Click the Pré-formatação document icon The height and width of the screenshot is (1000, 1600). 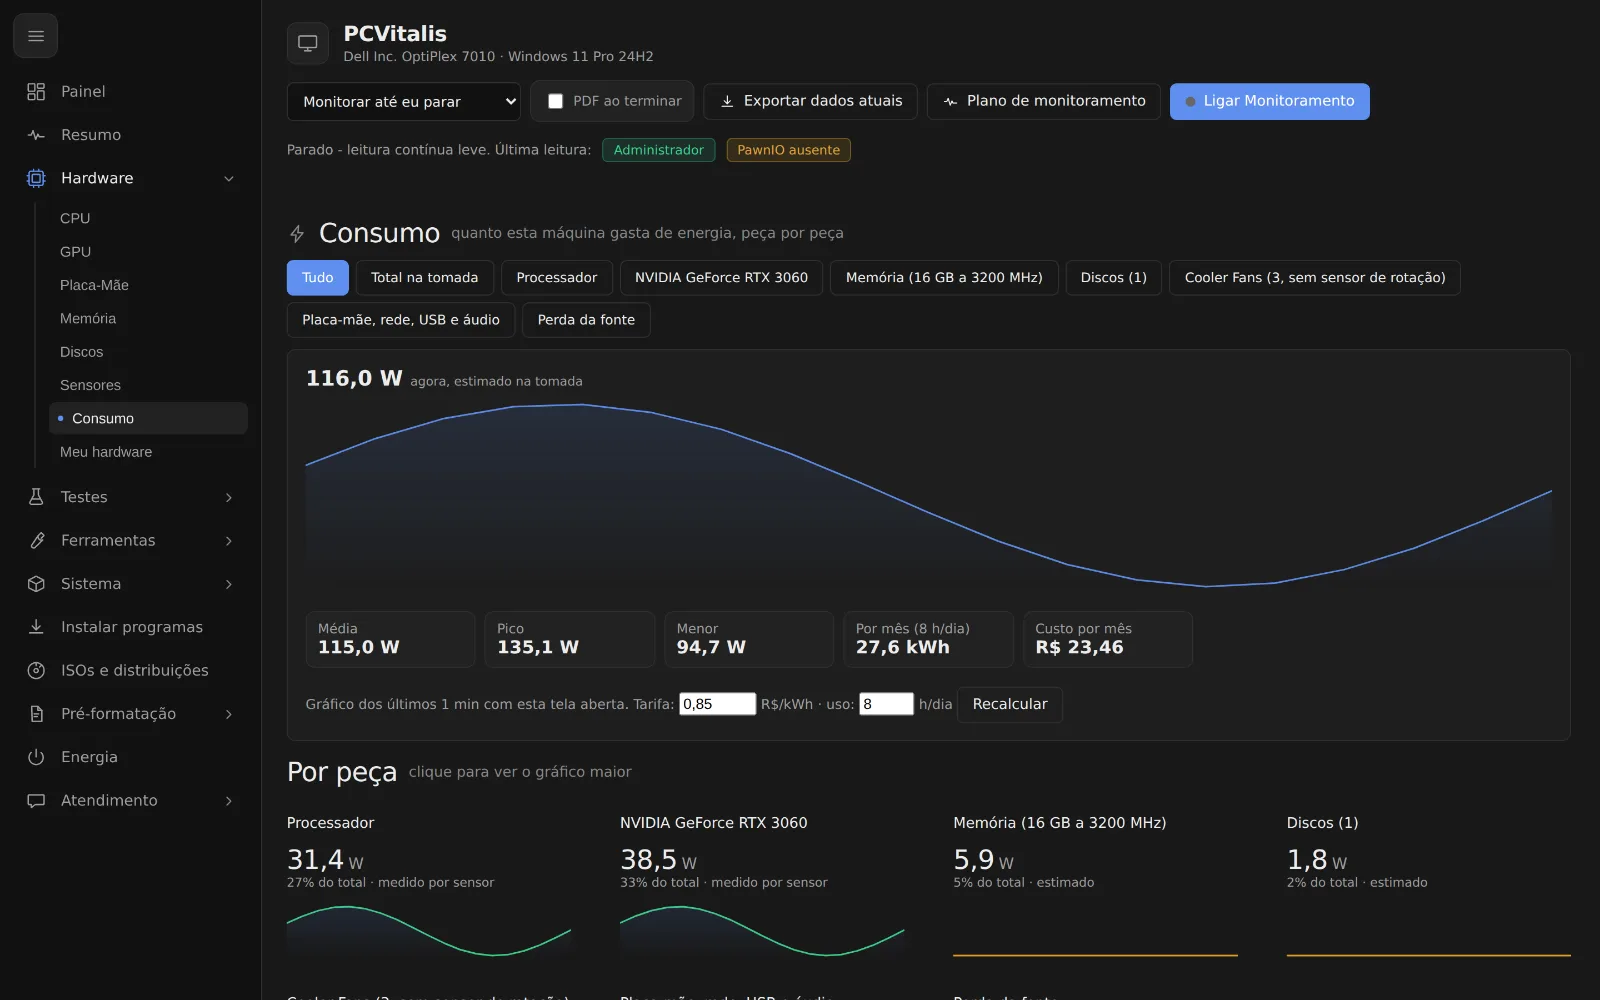[36, 714]
